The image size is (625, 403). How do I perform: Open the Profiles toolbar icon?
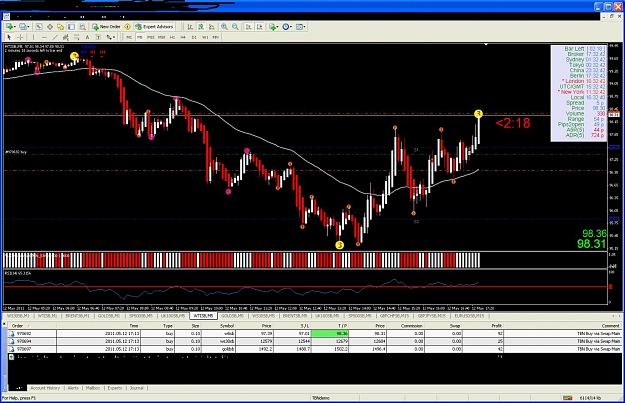pos(24,27)
